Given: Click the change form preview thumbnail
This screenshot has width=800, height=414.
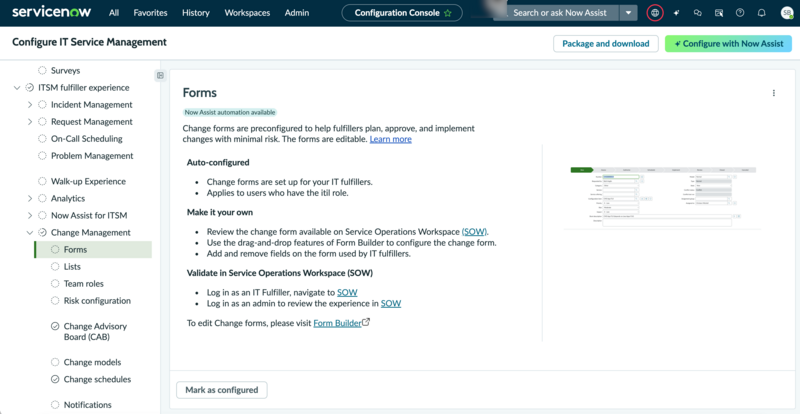Looking at the screenshot, I should coord(662,197).
